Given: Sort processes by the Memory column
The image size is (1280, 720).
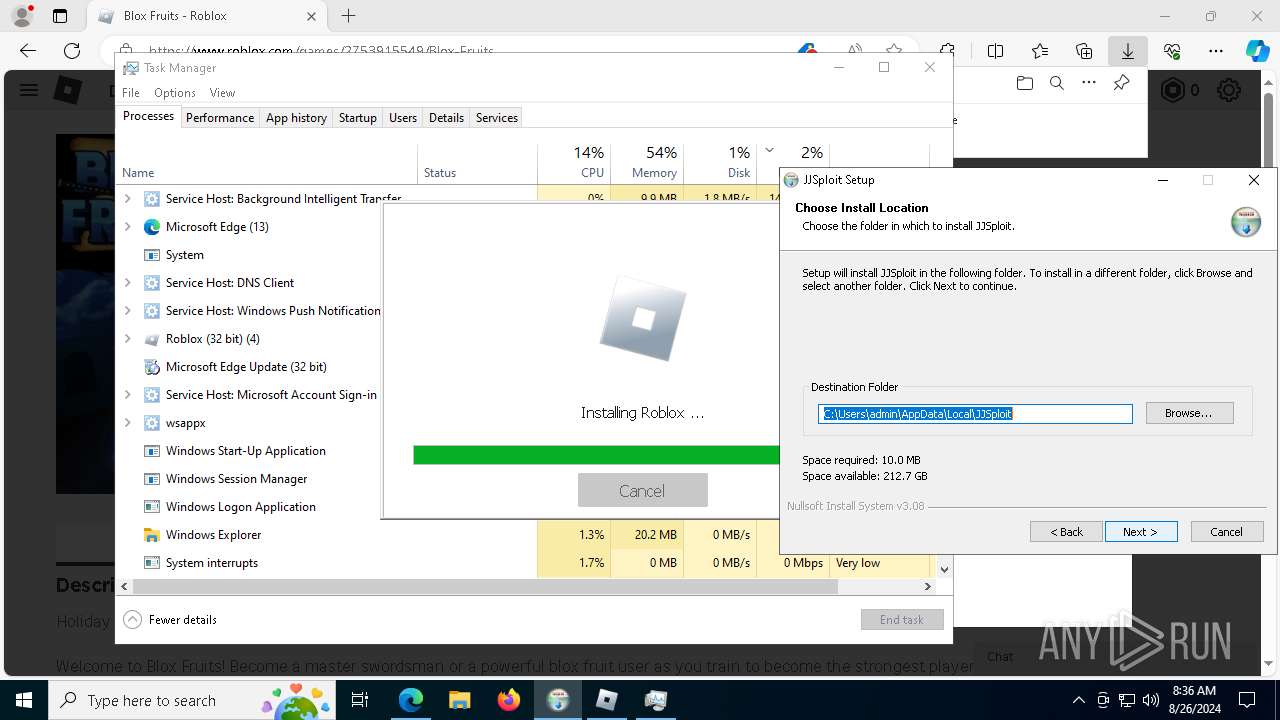Looking at the screenshot, I should coord(647,162).
